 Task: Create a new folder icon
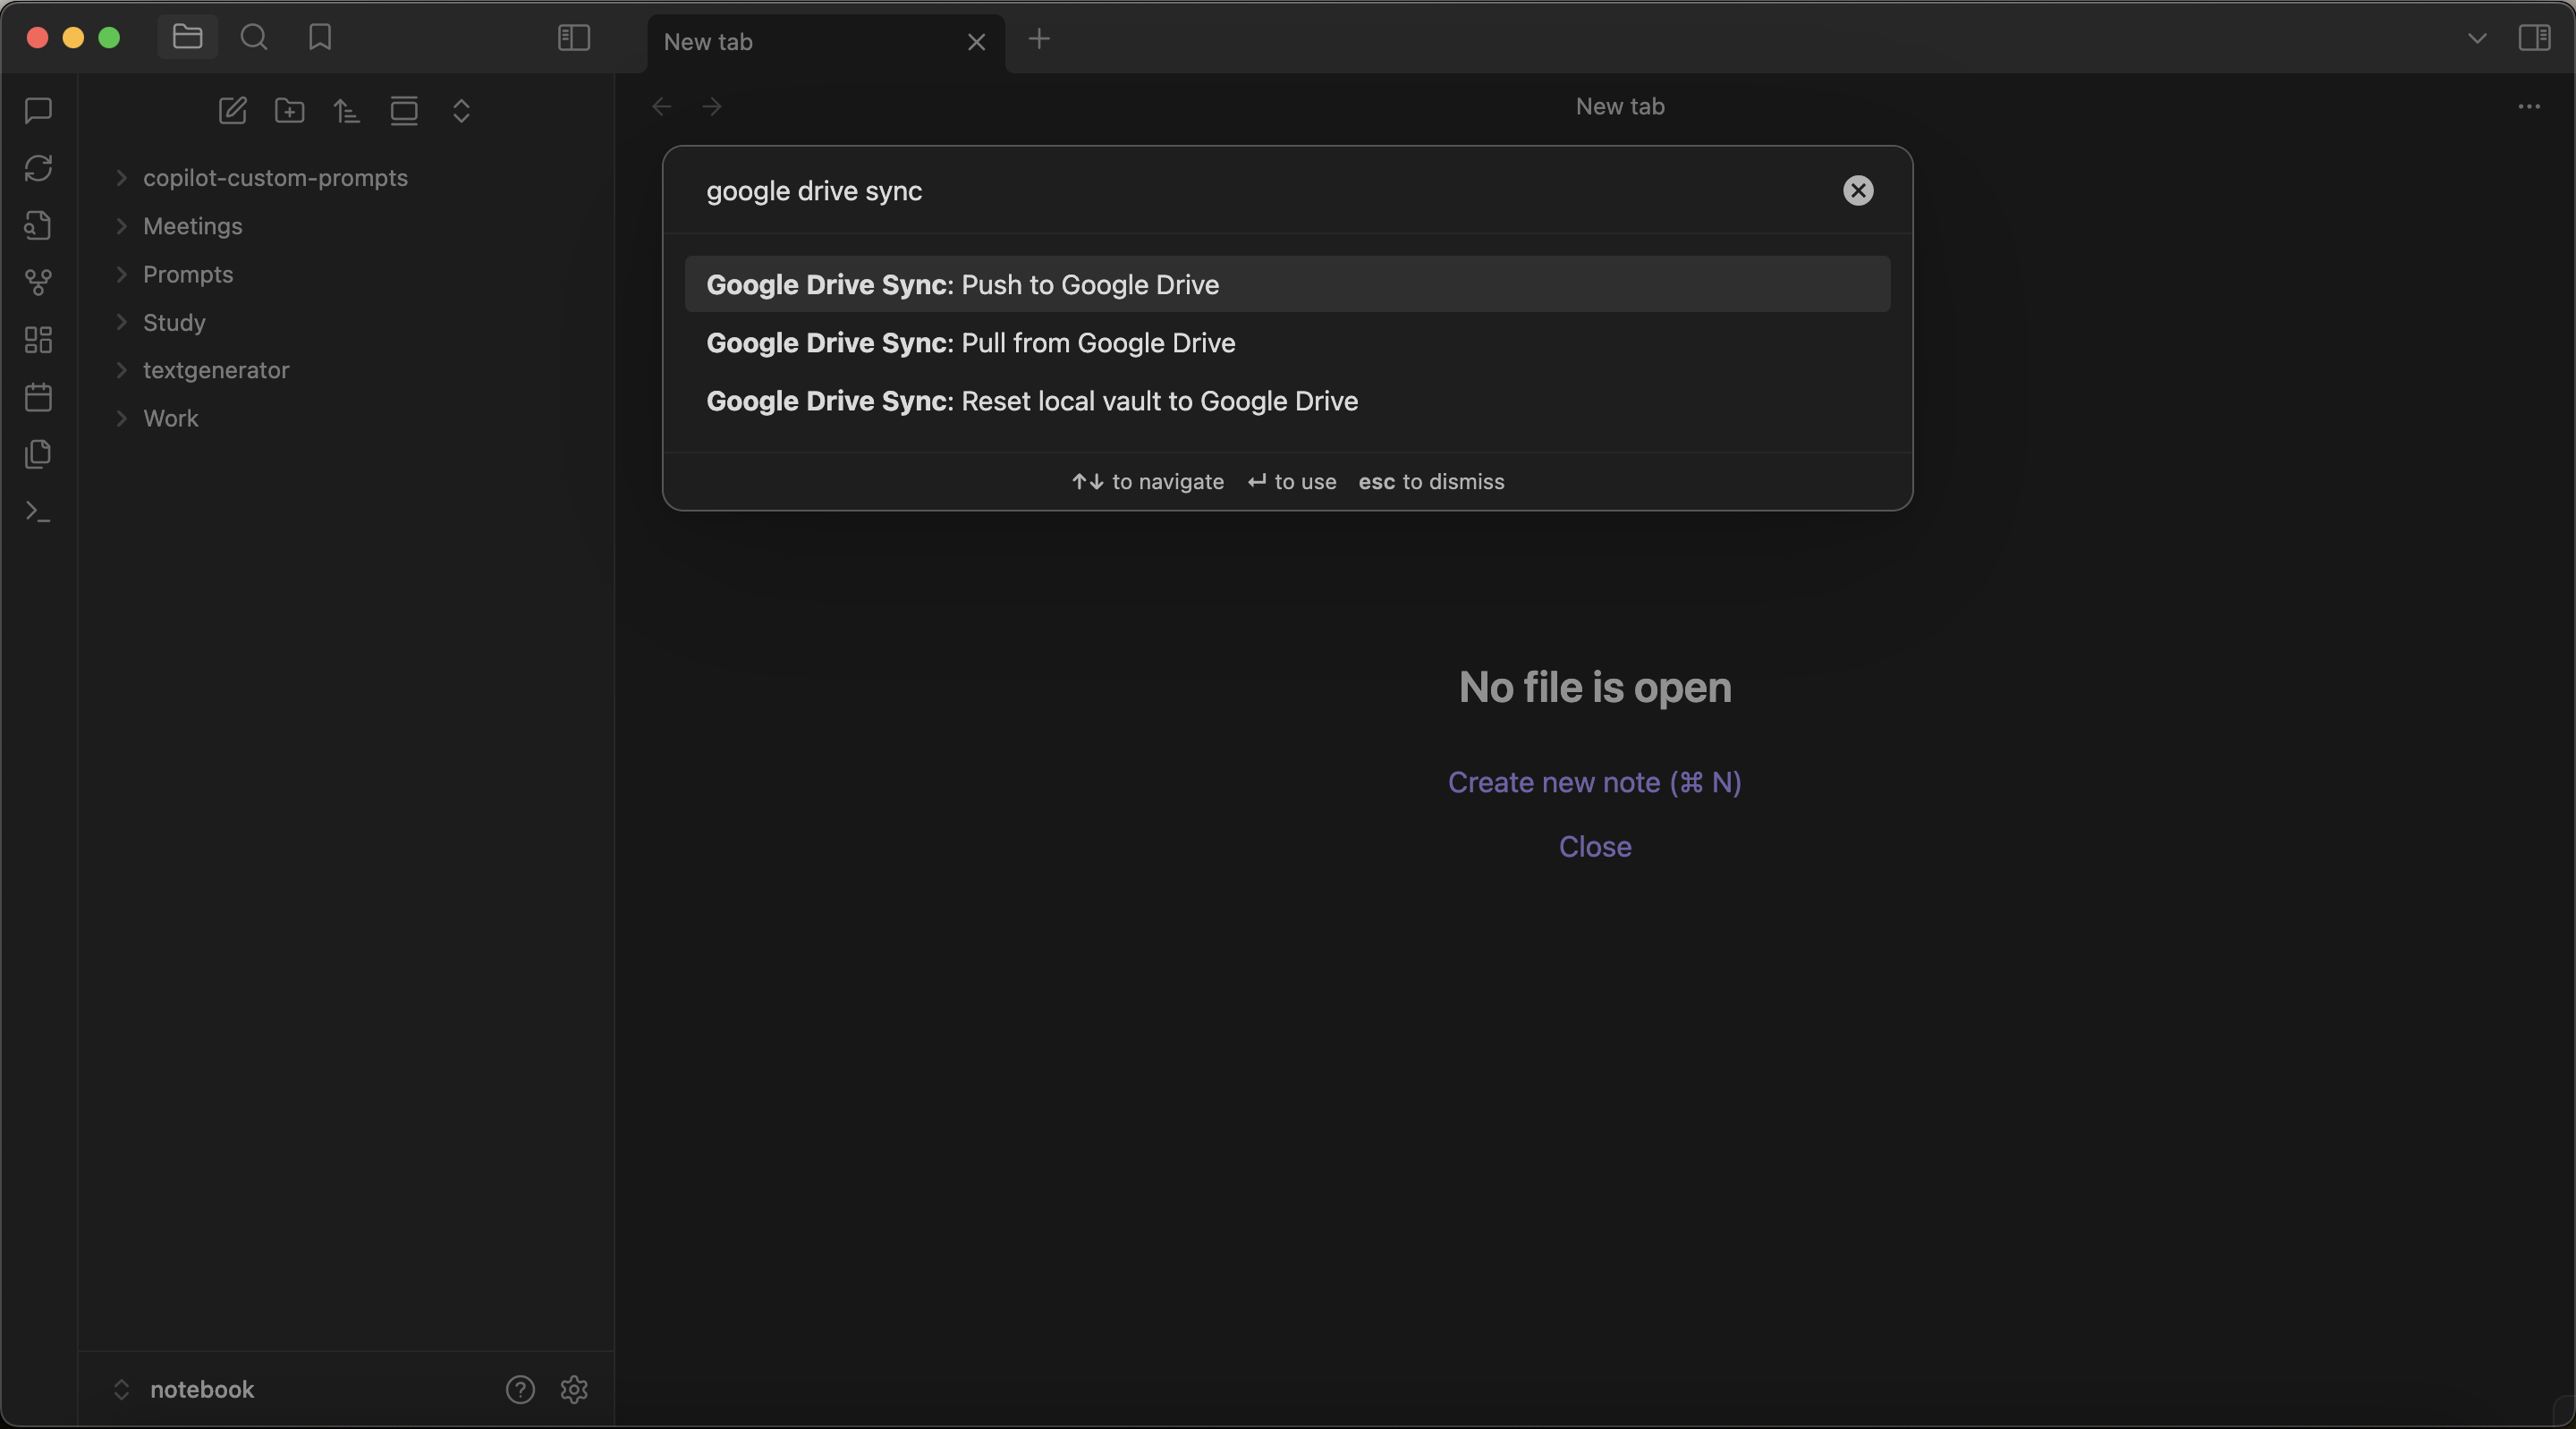[x=289, y=110]
